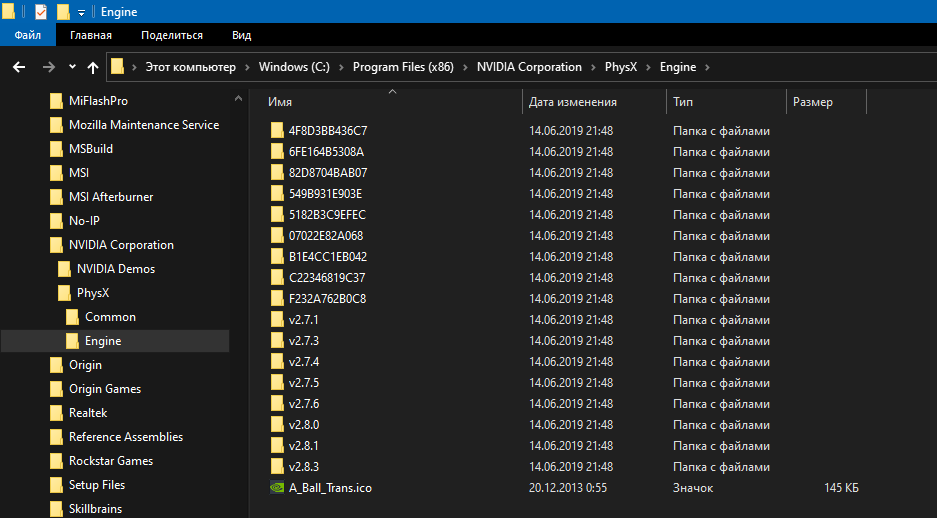The image size is (937, 518).
Task: Expand the chevron after 'Windows (C:)' in path
Action: tap(341, 68)
